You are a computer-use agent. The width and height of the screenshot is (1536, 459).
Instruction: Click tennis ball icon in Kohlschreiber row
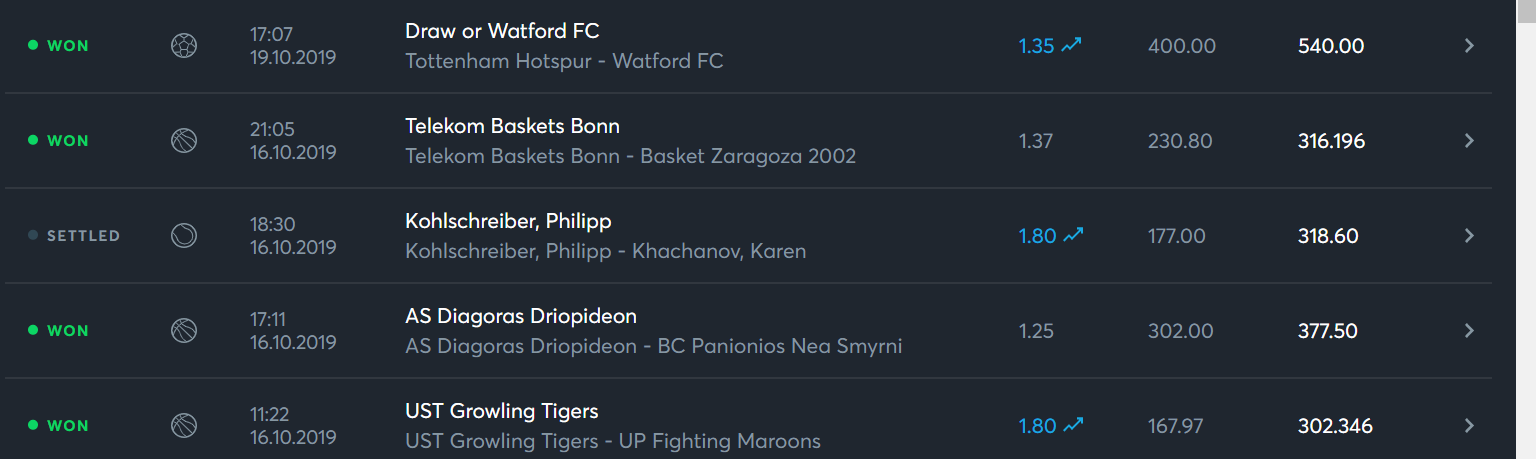pyautogui.click(x=184, y=236)
